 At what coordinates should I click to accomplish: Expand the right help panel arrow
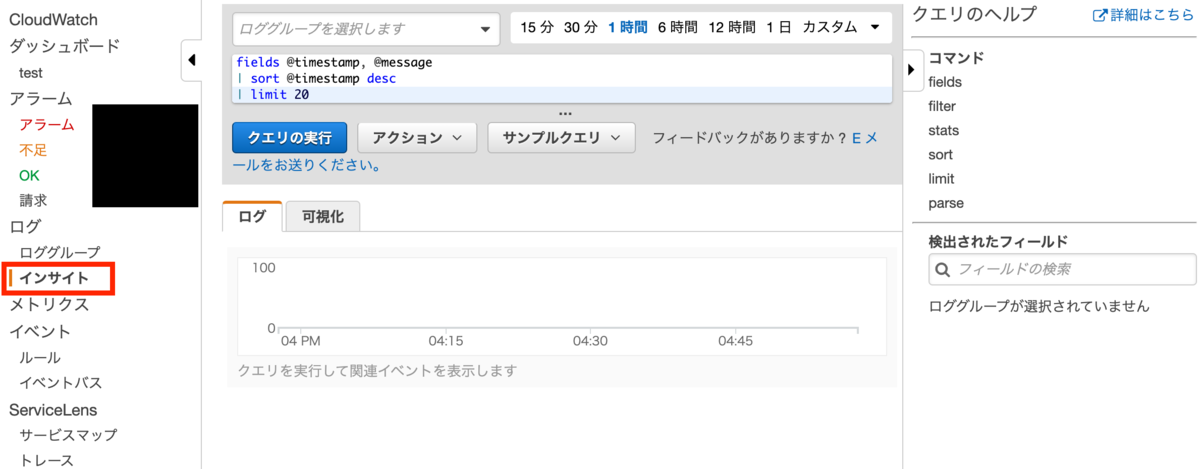[x=910, y=69]
